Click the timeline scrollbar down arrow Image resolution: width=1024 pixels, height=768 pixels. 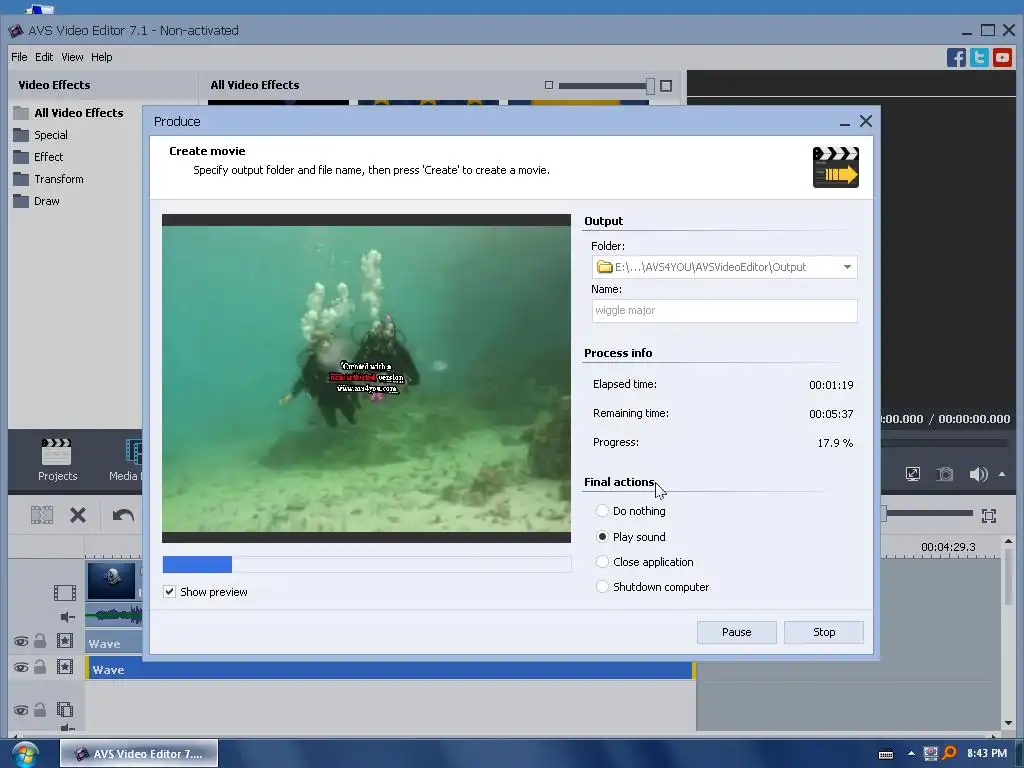(x=1008, y=723)
